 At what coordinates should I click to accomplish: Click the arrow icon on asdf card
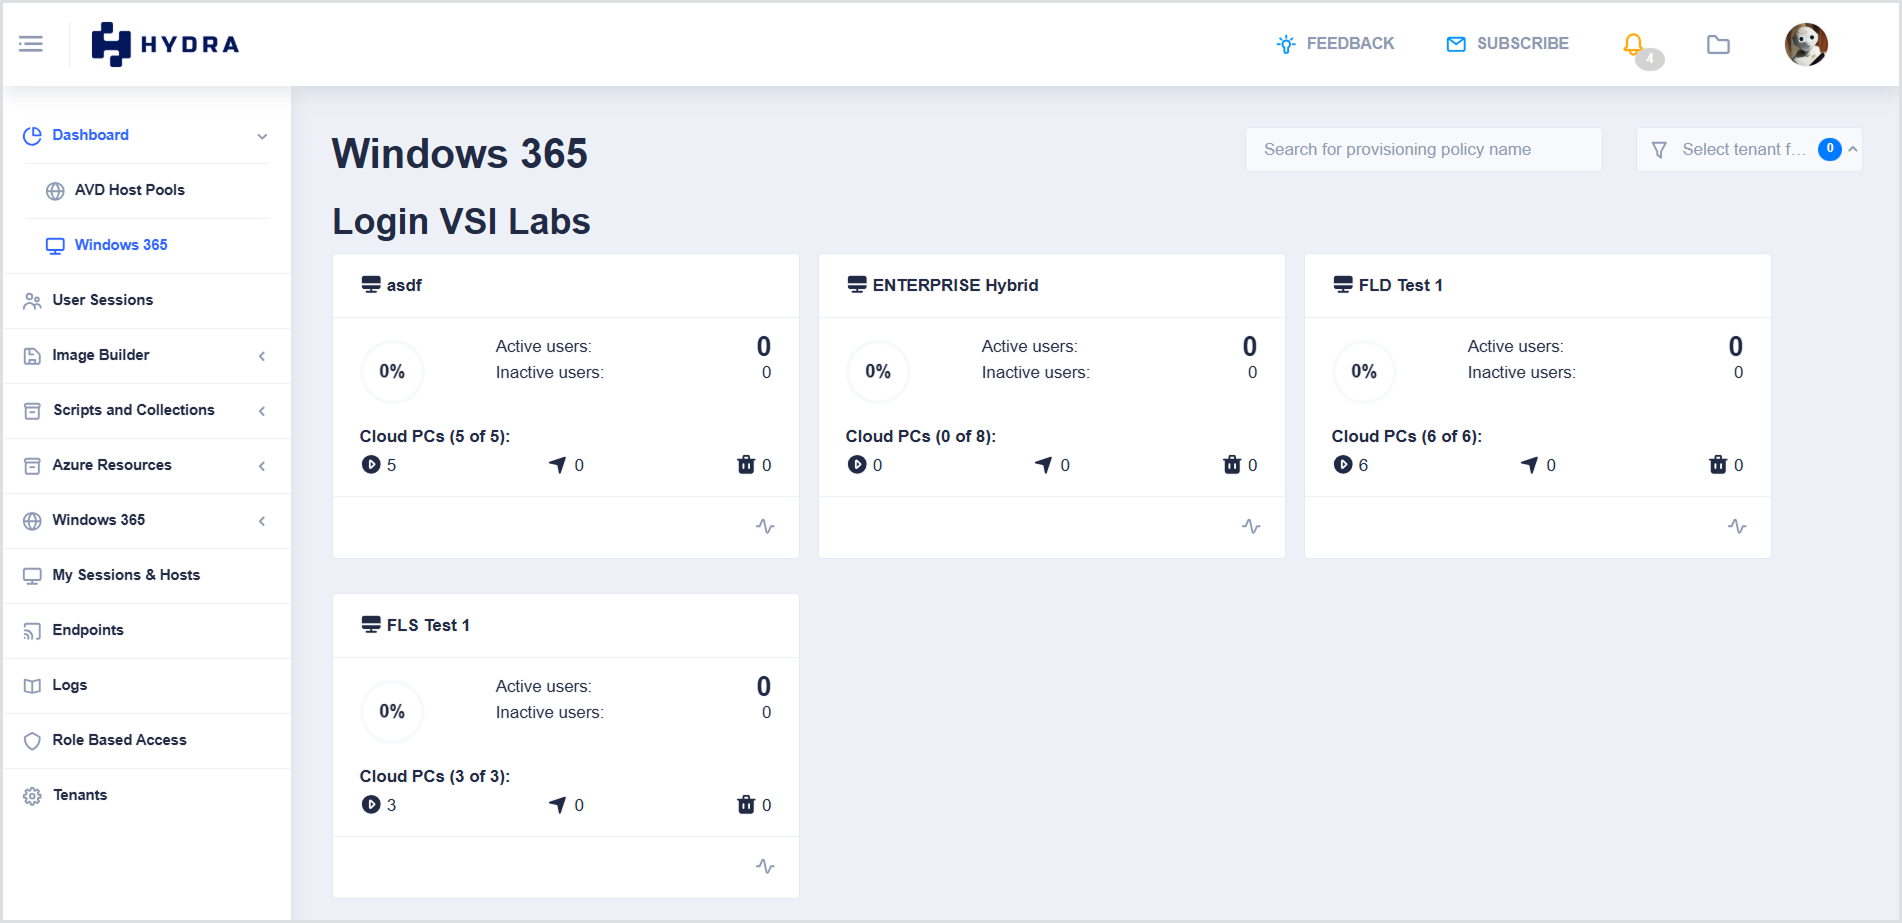pyautogui.click(x=558, y=464)
